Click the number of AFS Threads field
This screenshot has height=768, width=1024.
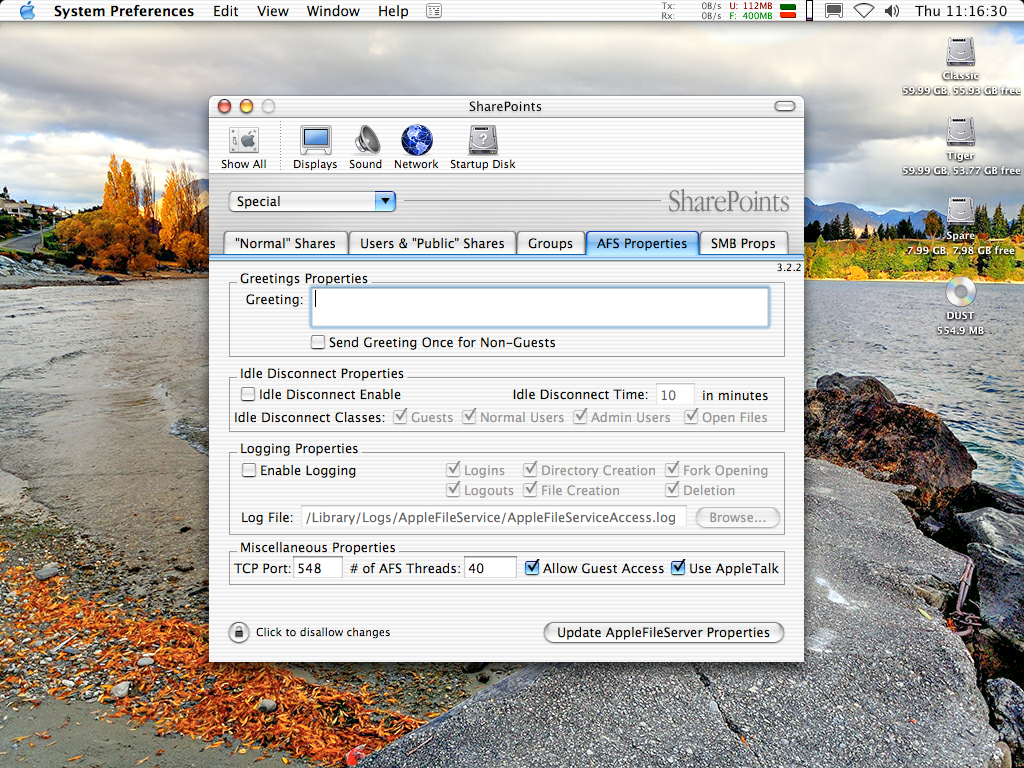(490, 568)
